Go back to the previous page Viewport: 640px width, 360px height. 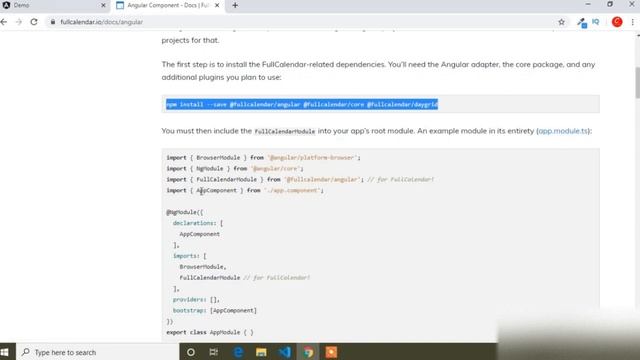pyautogui.click(x=4, y=22)
